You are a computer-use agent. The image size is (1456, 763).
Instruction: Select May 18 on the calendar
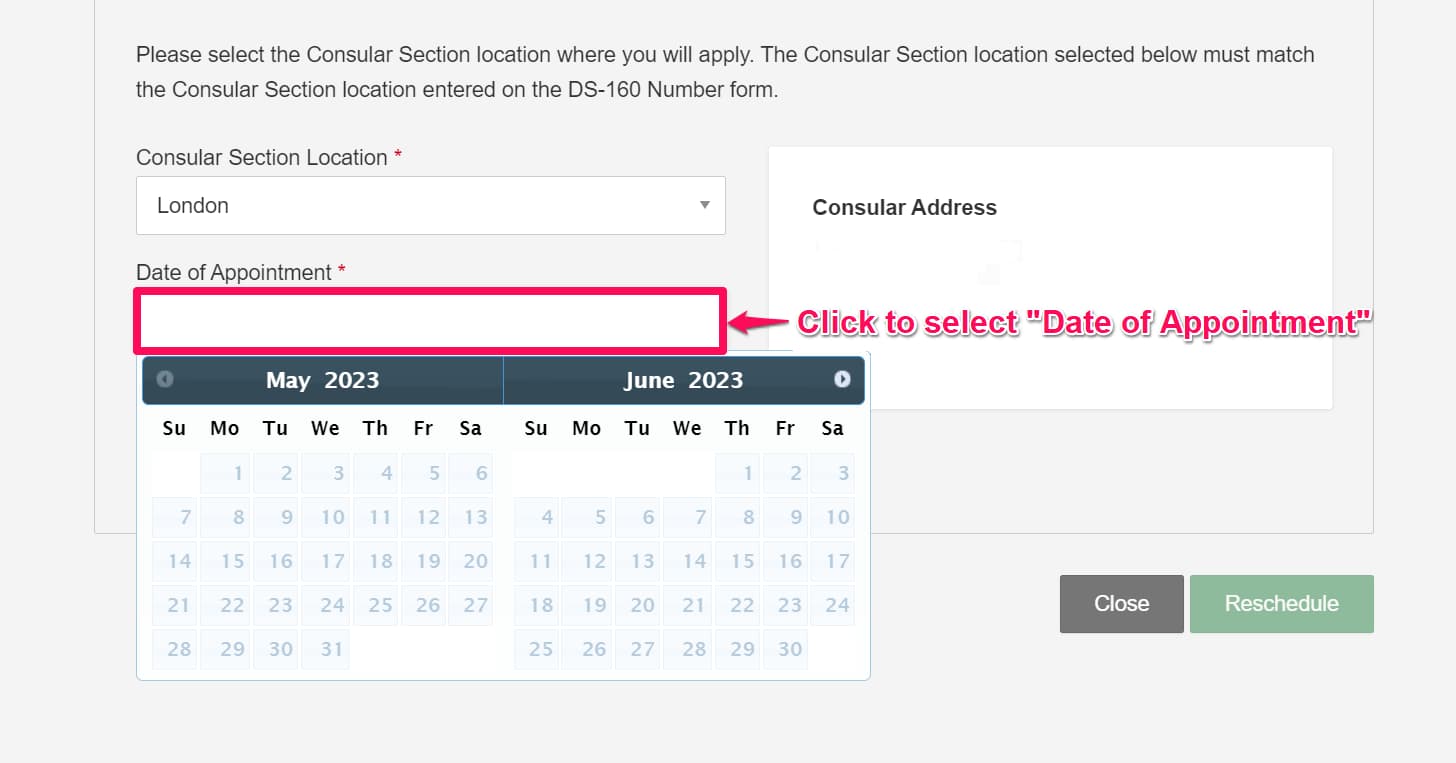375,561
